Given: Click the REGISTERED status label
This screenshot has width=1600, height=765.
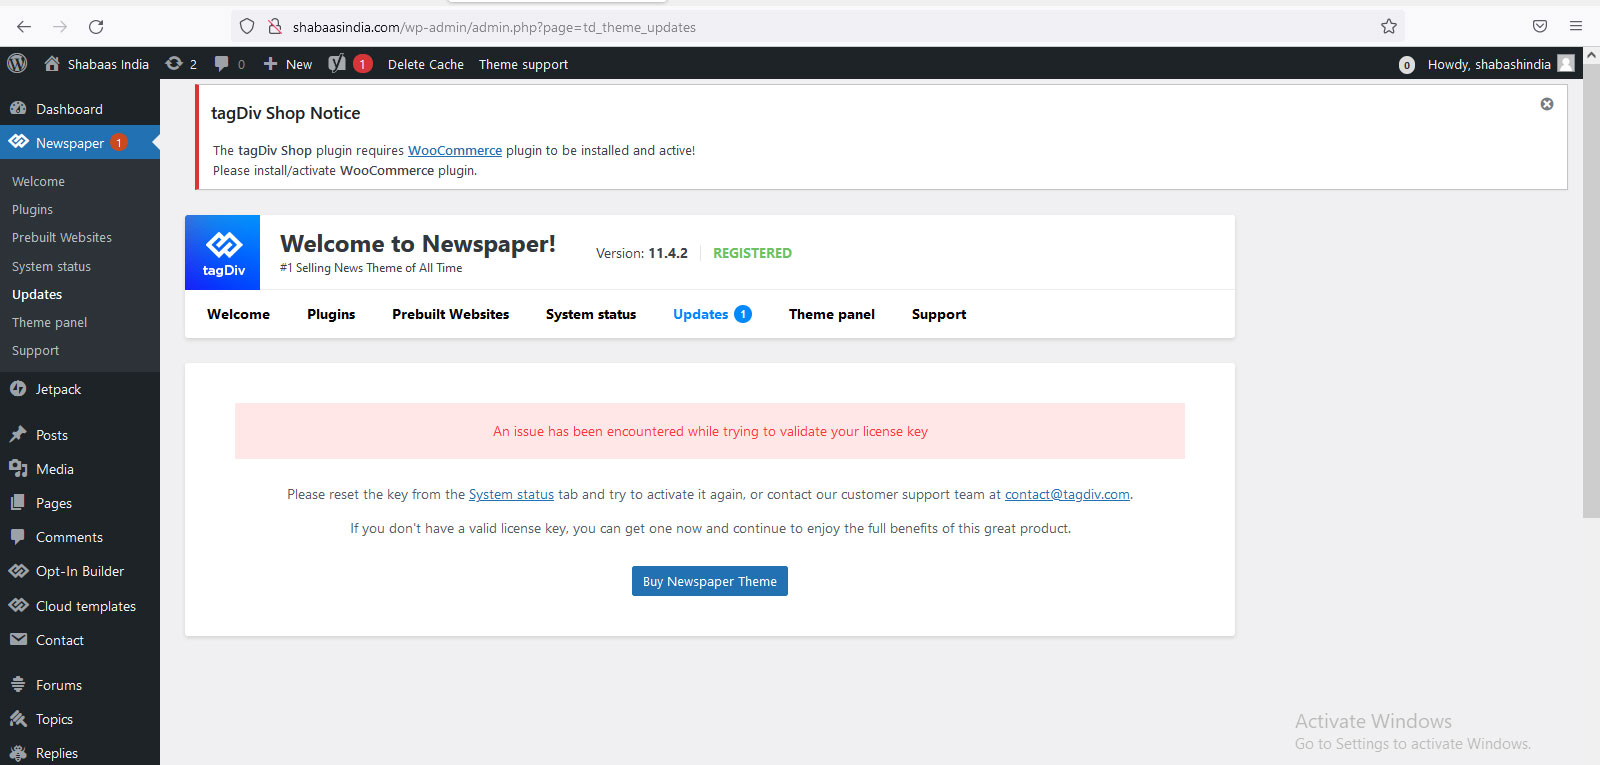Looking at the screenshot, I should [752, 253].
